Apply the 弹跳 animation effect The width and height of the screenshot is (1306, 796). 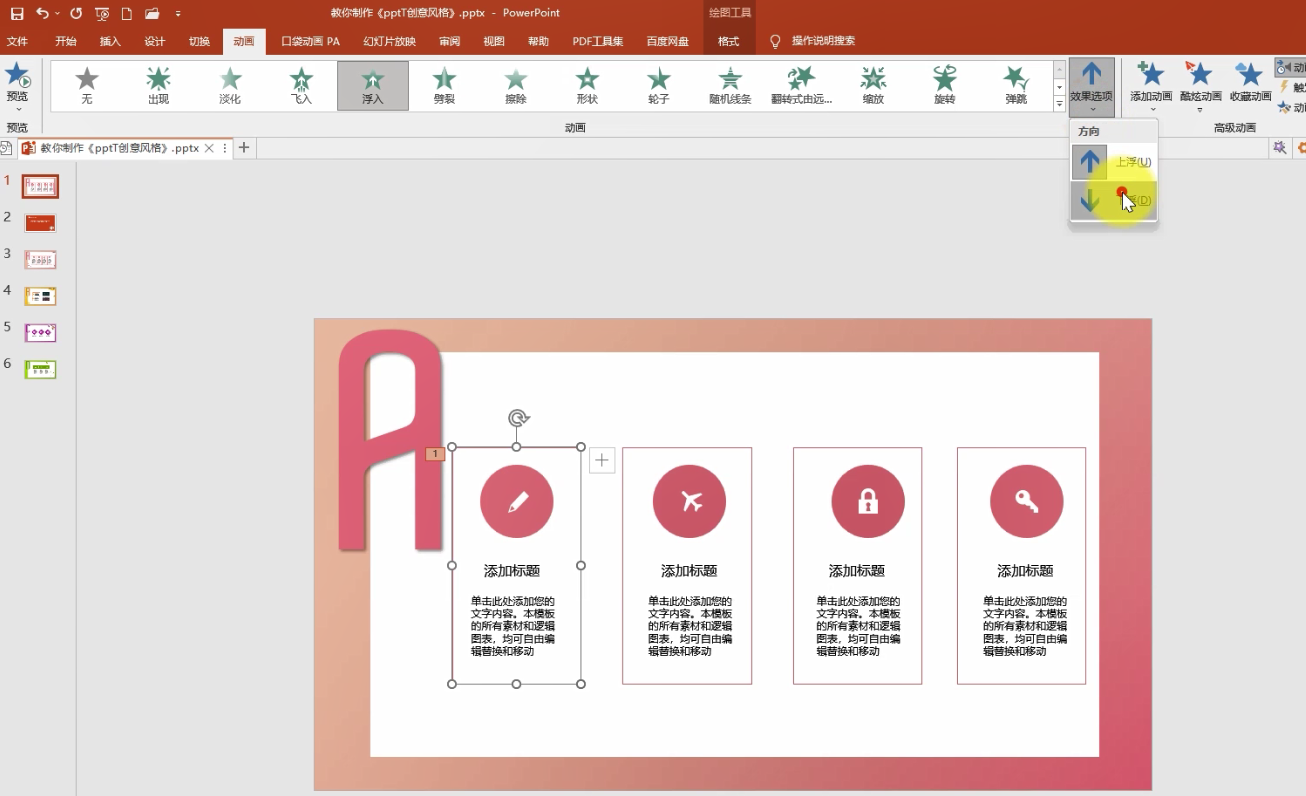(x=1016, y=86)
